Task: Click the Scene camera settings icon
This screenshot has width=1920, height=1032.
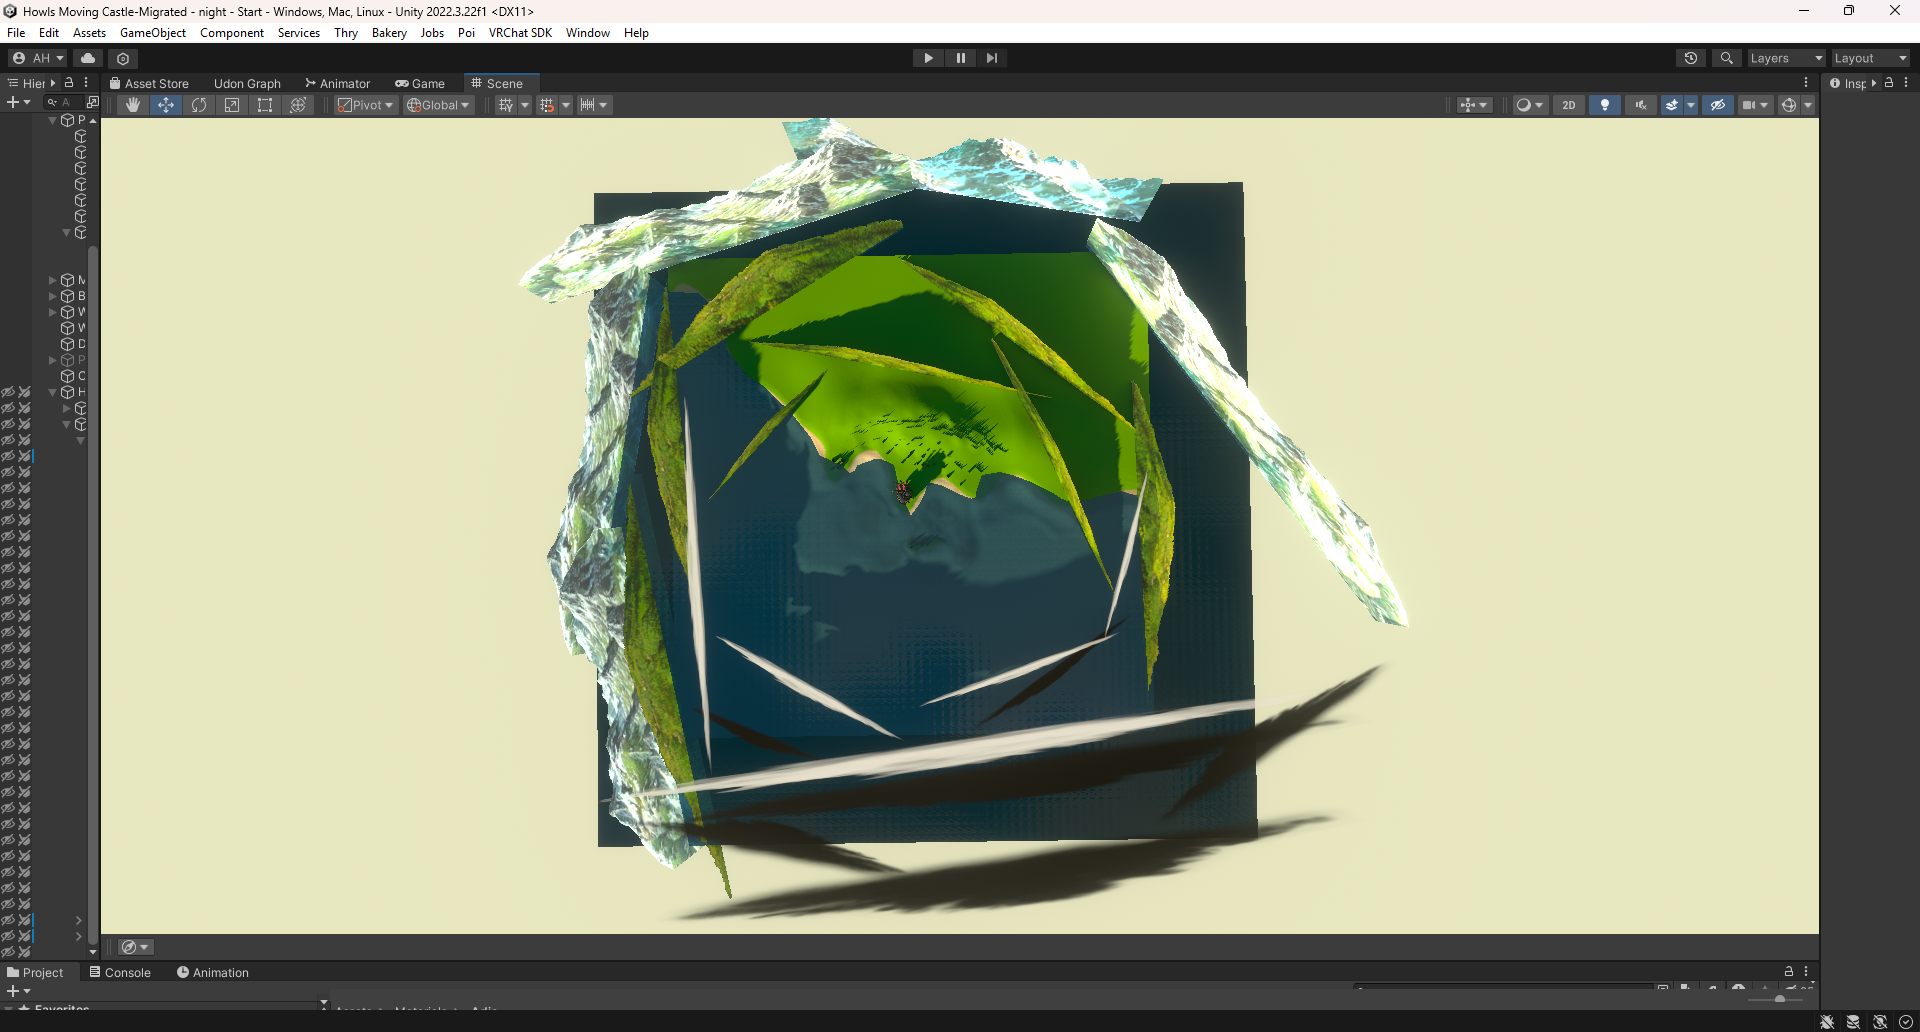Action: [1753, 105]
